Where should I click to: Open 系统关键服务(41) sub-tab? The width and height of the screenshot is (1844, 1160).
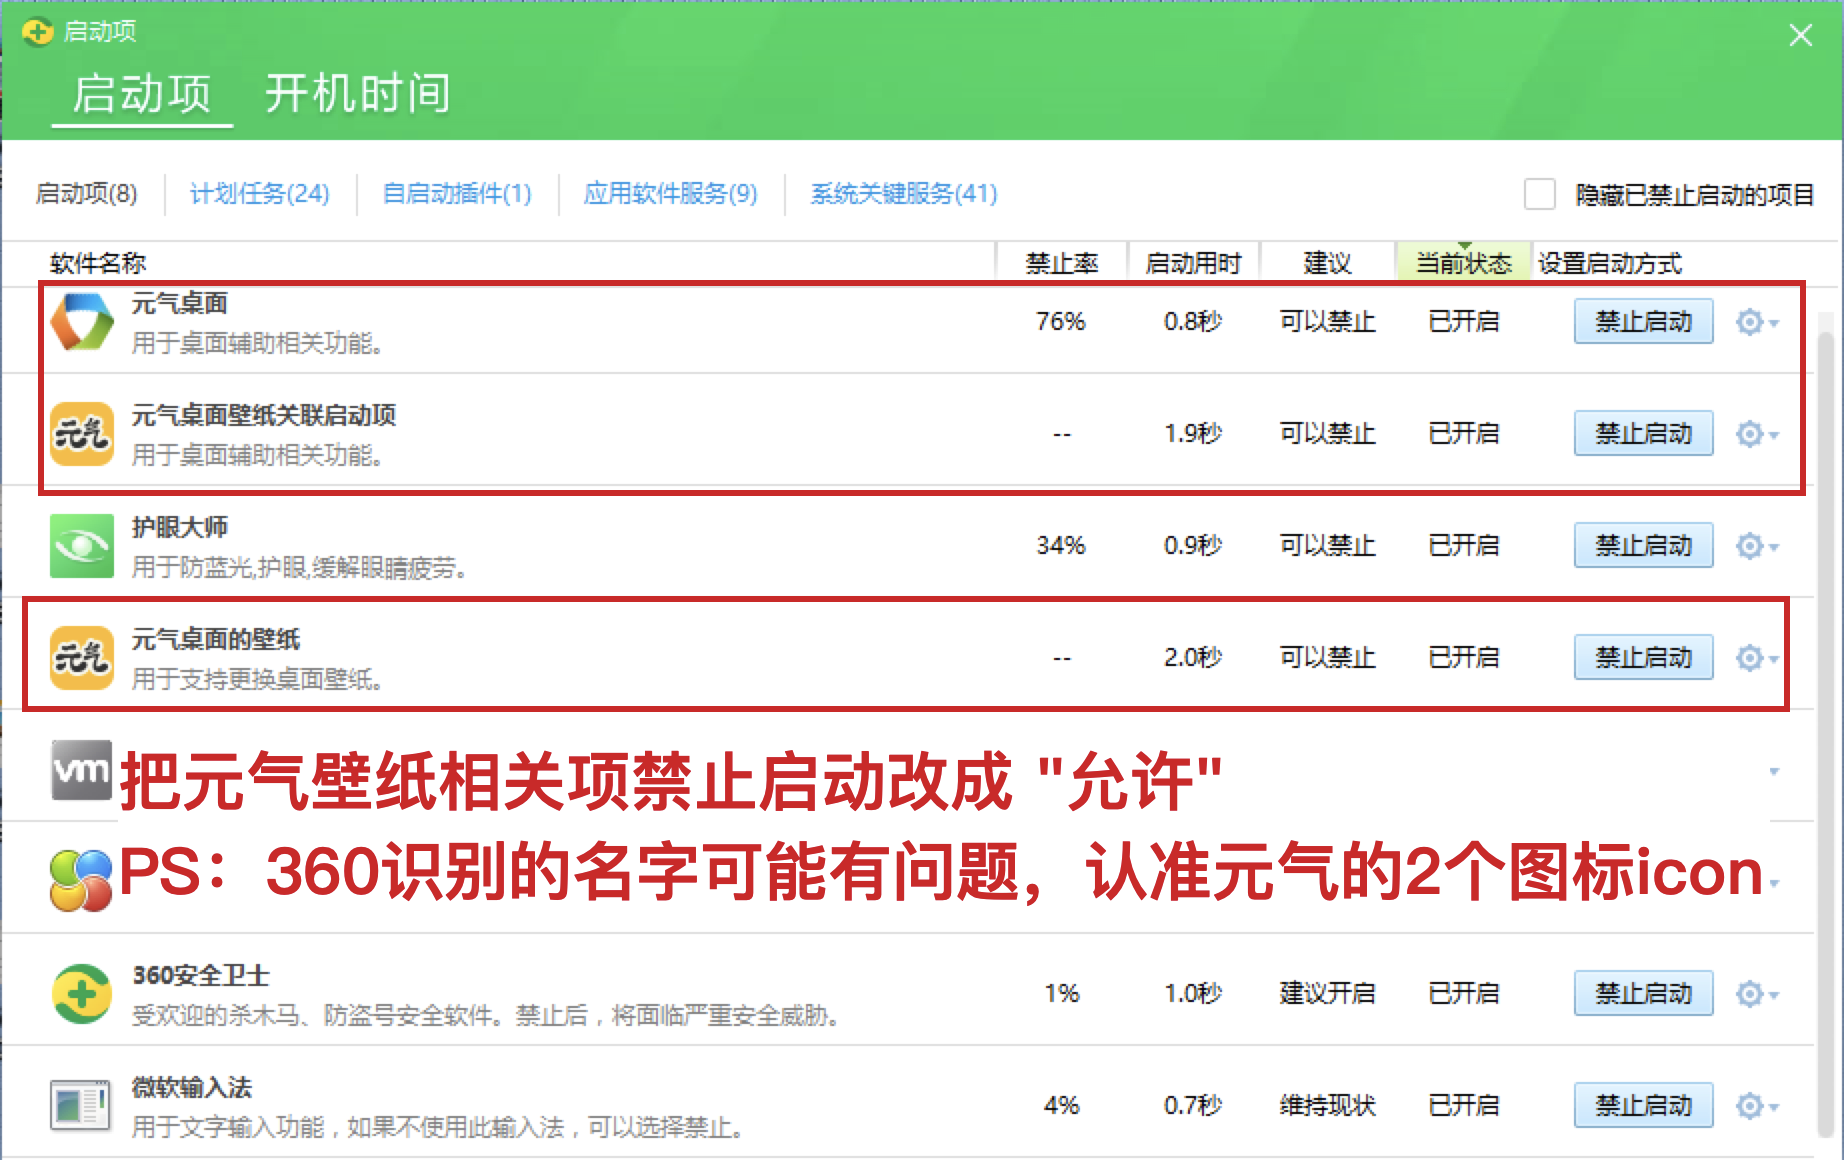(x=904, y=193)
